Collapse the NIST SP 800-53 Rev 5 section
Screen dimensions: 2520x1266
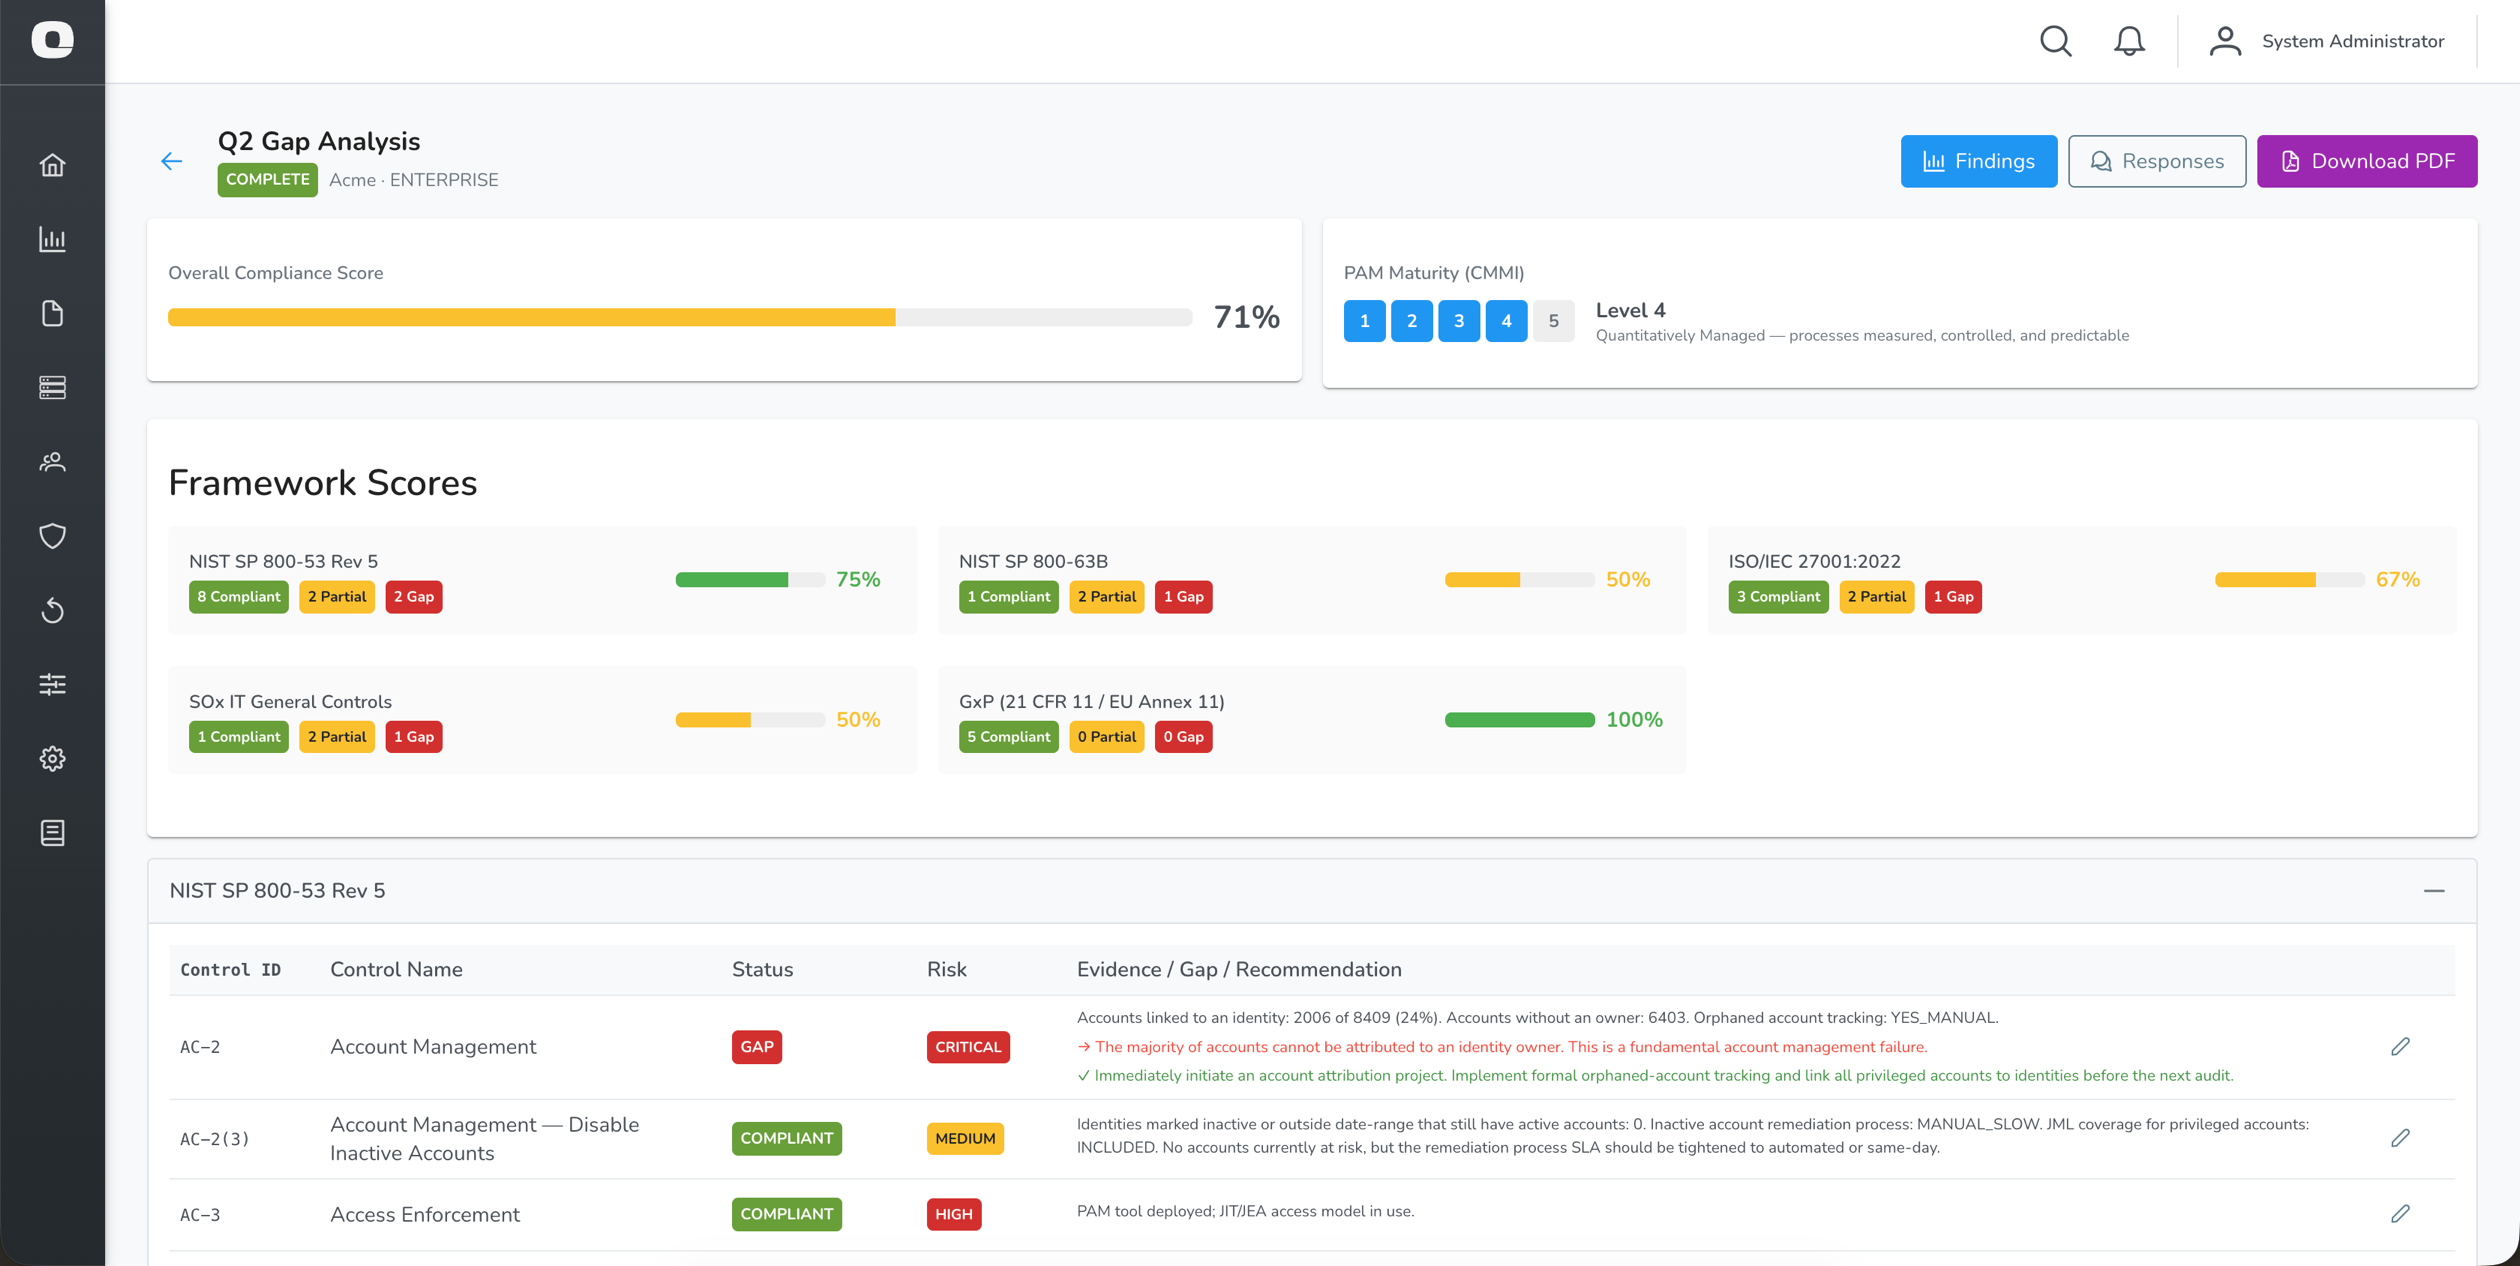click(x=2434, y=891)
